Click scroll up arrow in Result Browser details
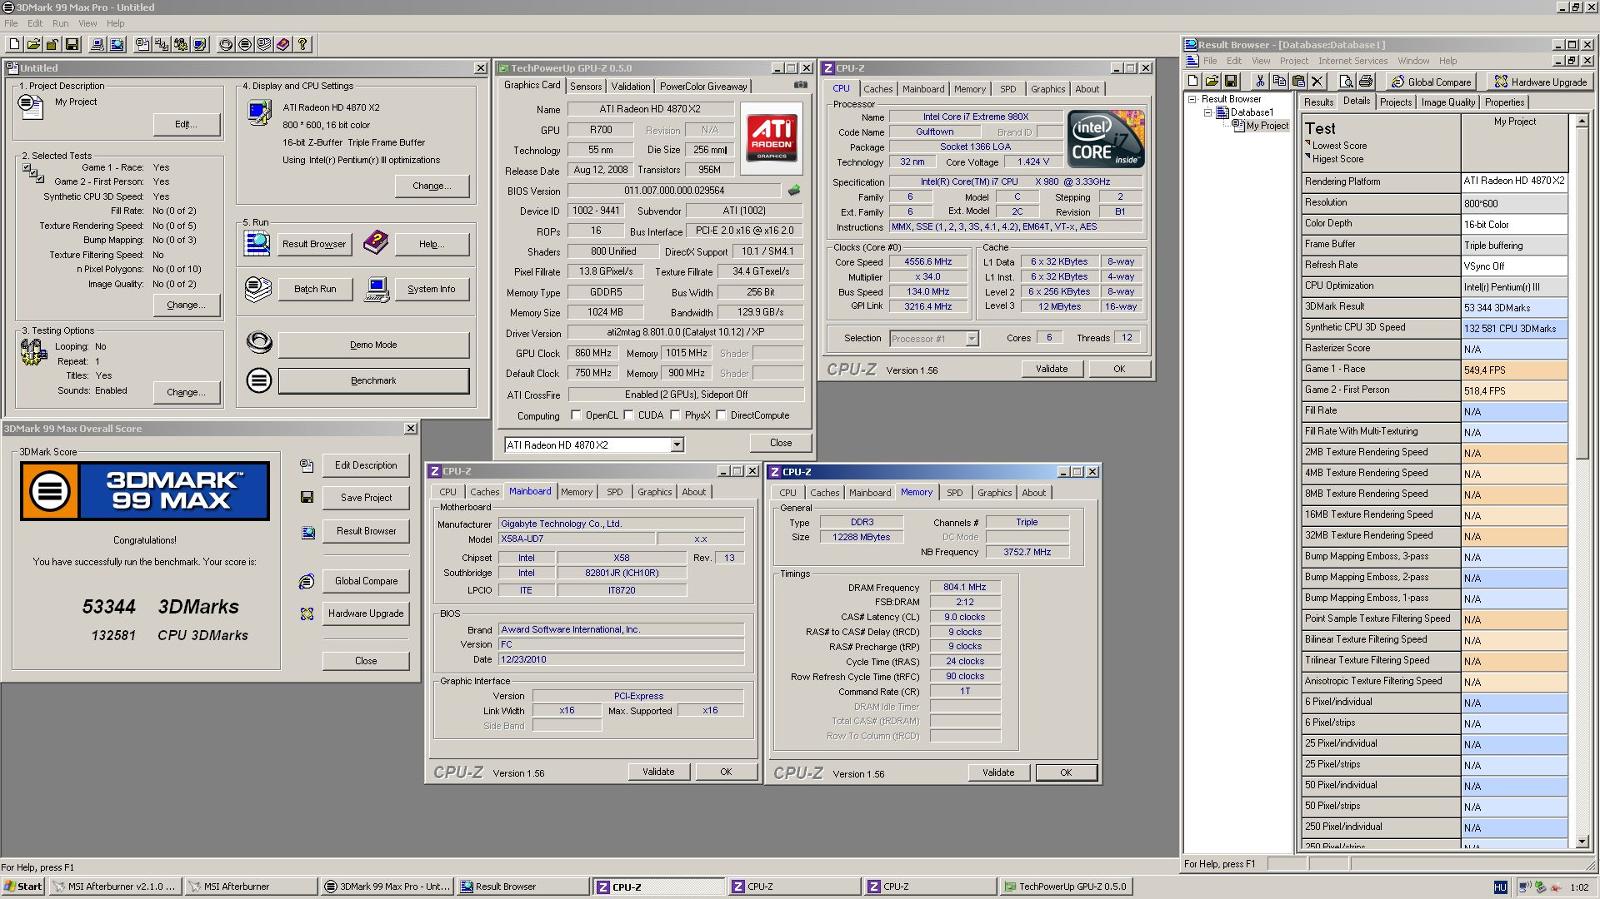The image size is (1600, 899). pyautogui.click(x=1581, y=121)
